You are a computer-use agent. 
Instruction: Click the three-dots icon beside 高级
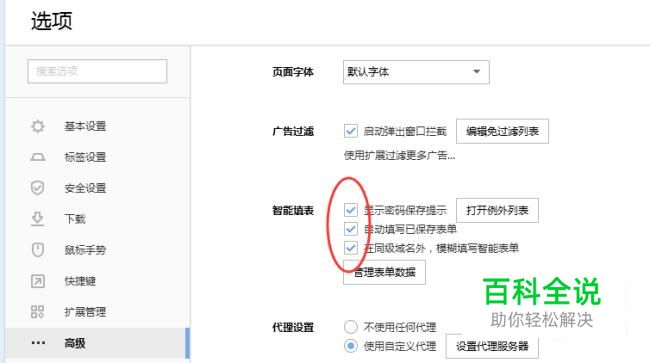click(x=38, y=343)
